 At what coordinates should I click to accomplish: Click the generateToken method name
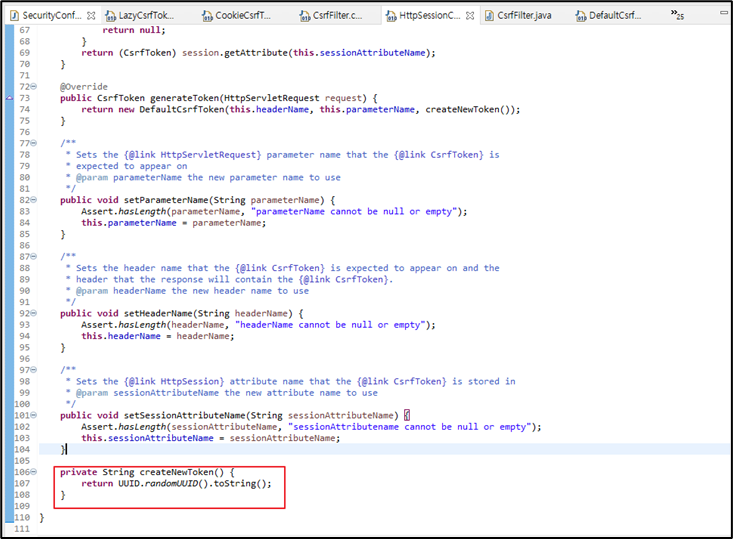click(185, 98)
